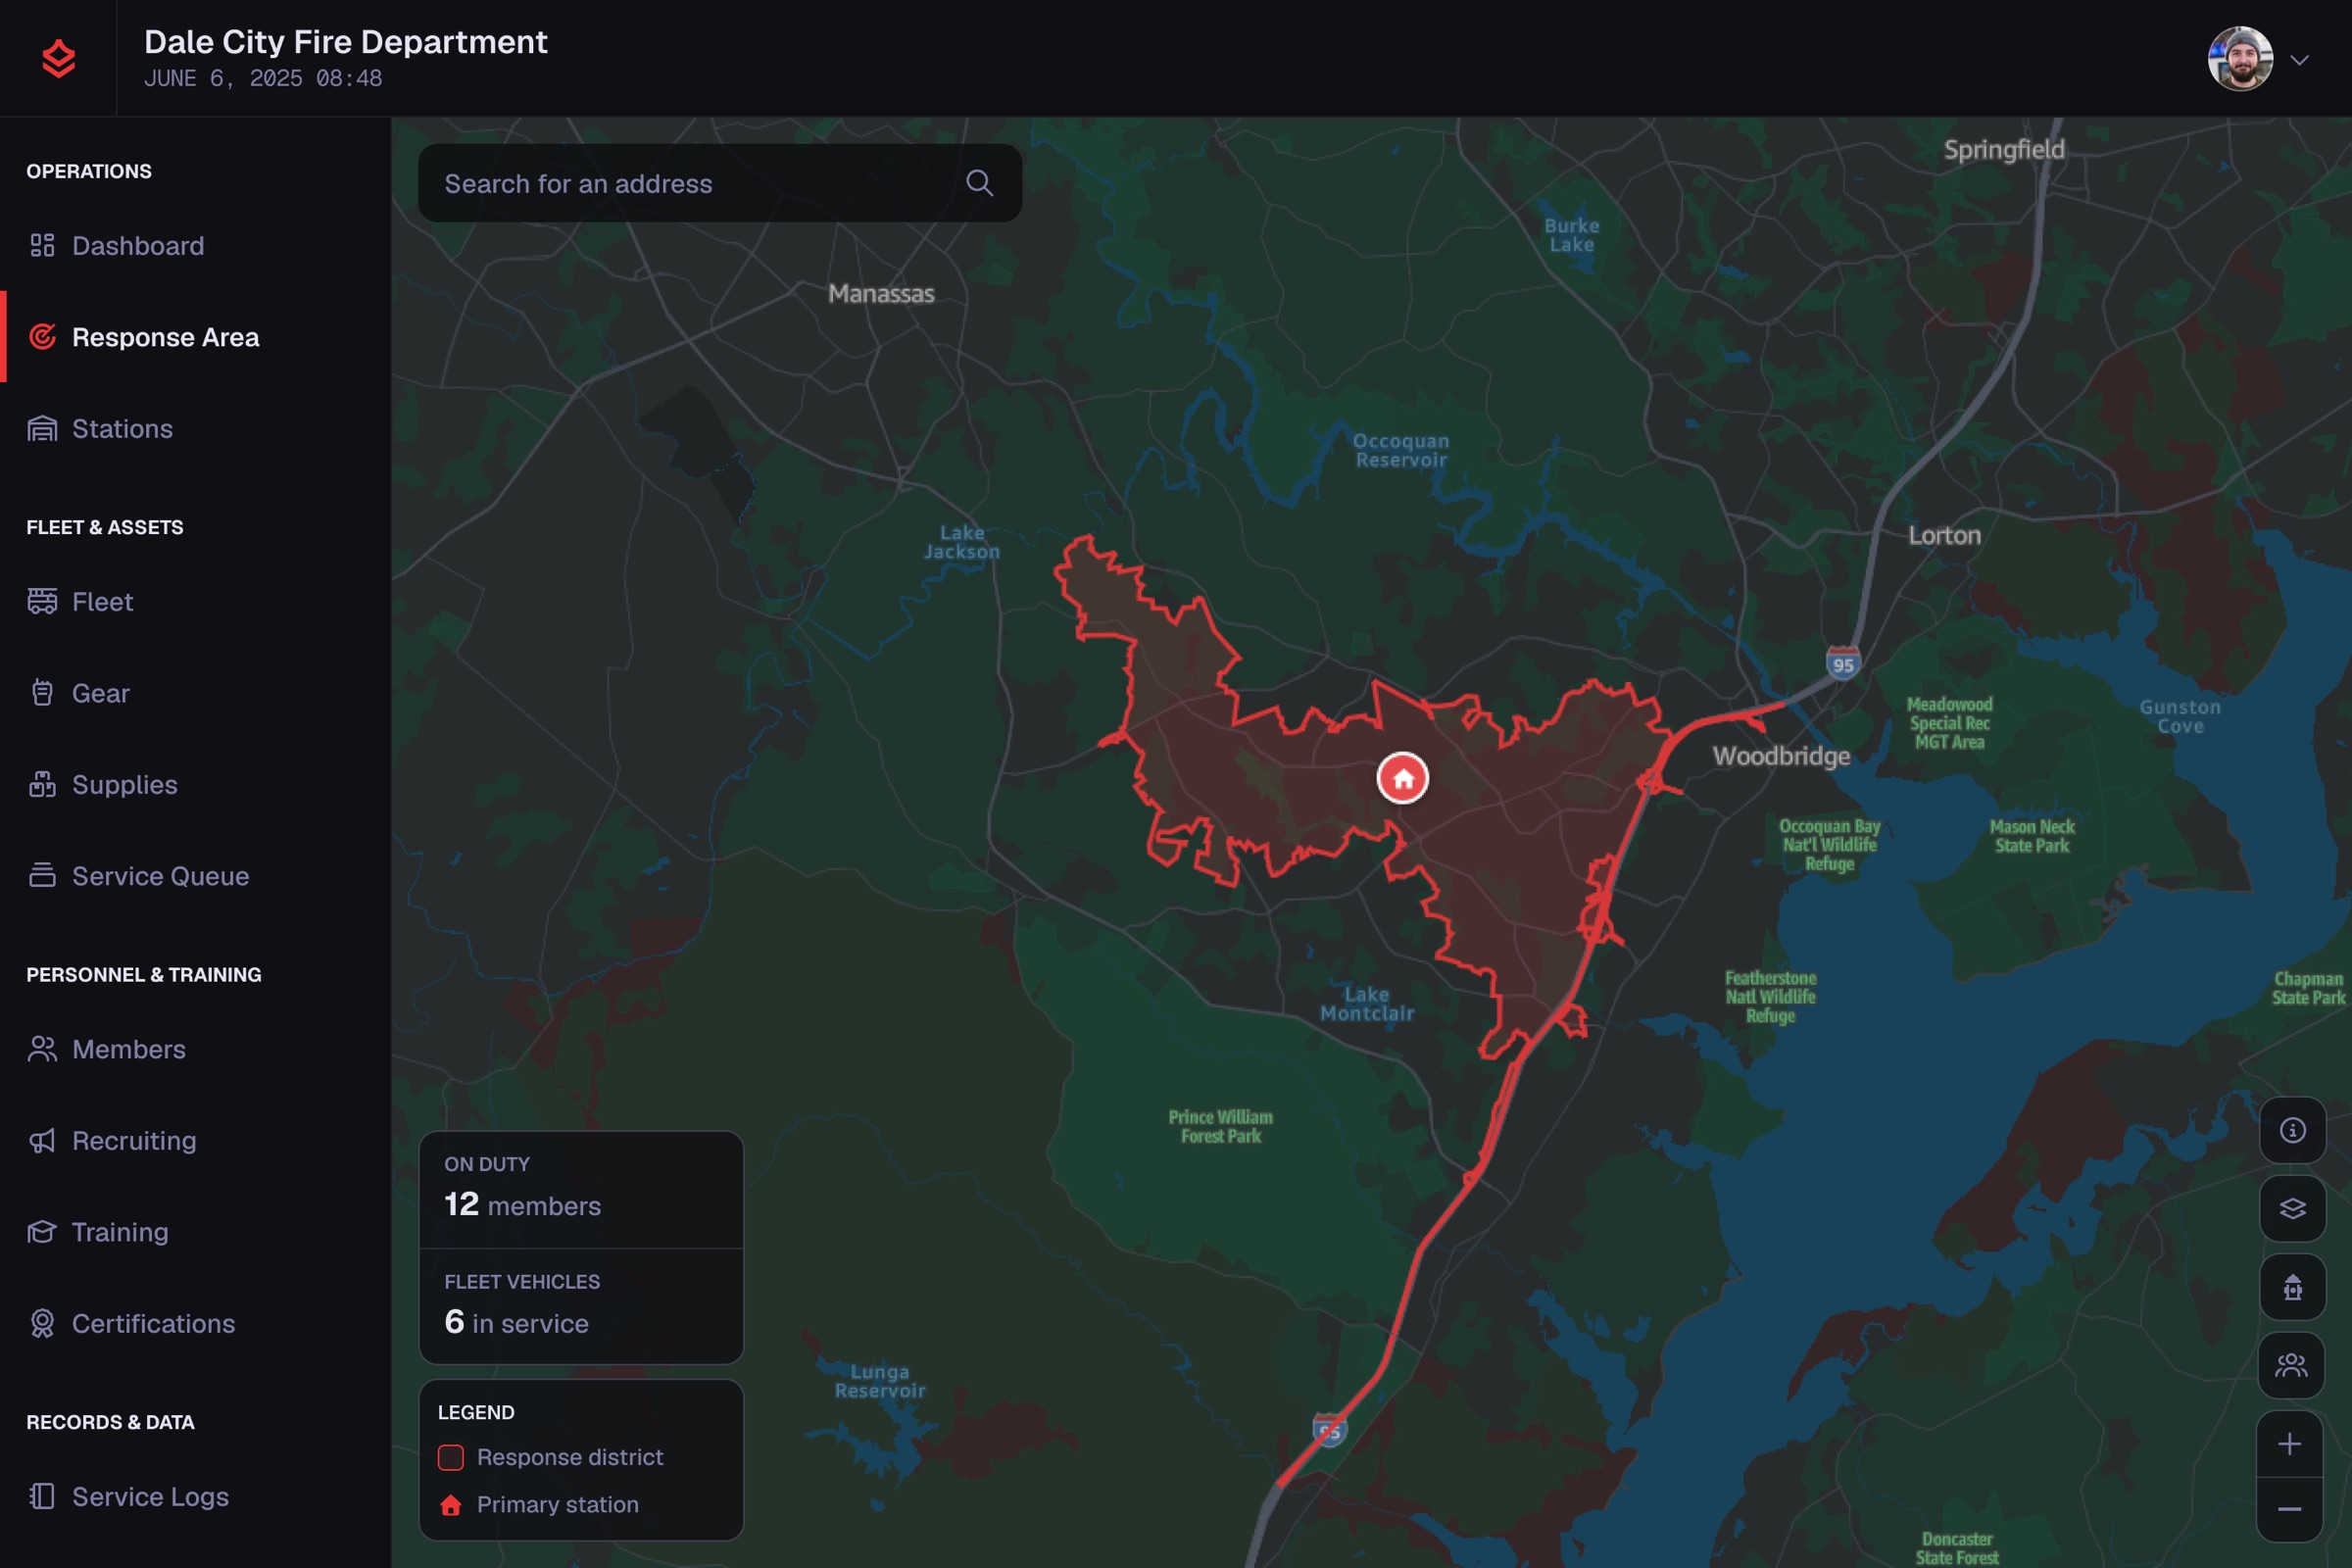
Task: Open the map layers button
Action: click(2292, 1208)
